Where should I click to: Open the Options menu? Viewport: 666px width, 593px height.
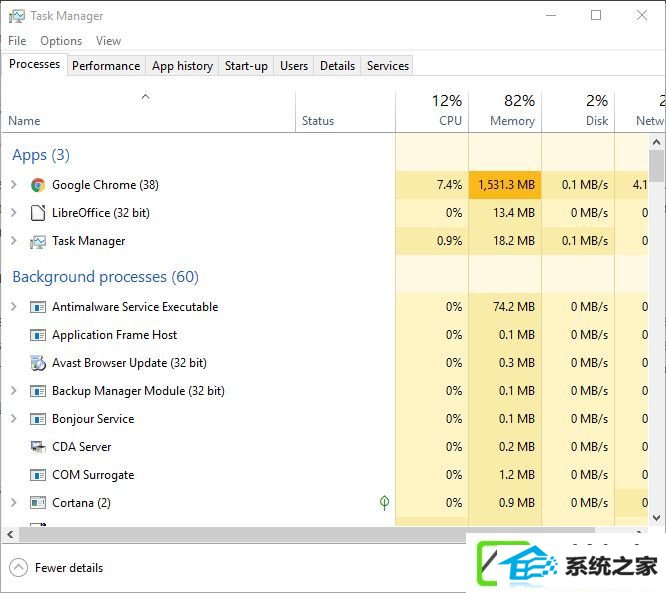point(61,41)
